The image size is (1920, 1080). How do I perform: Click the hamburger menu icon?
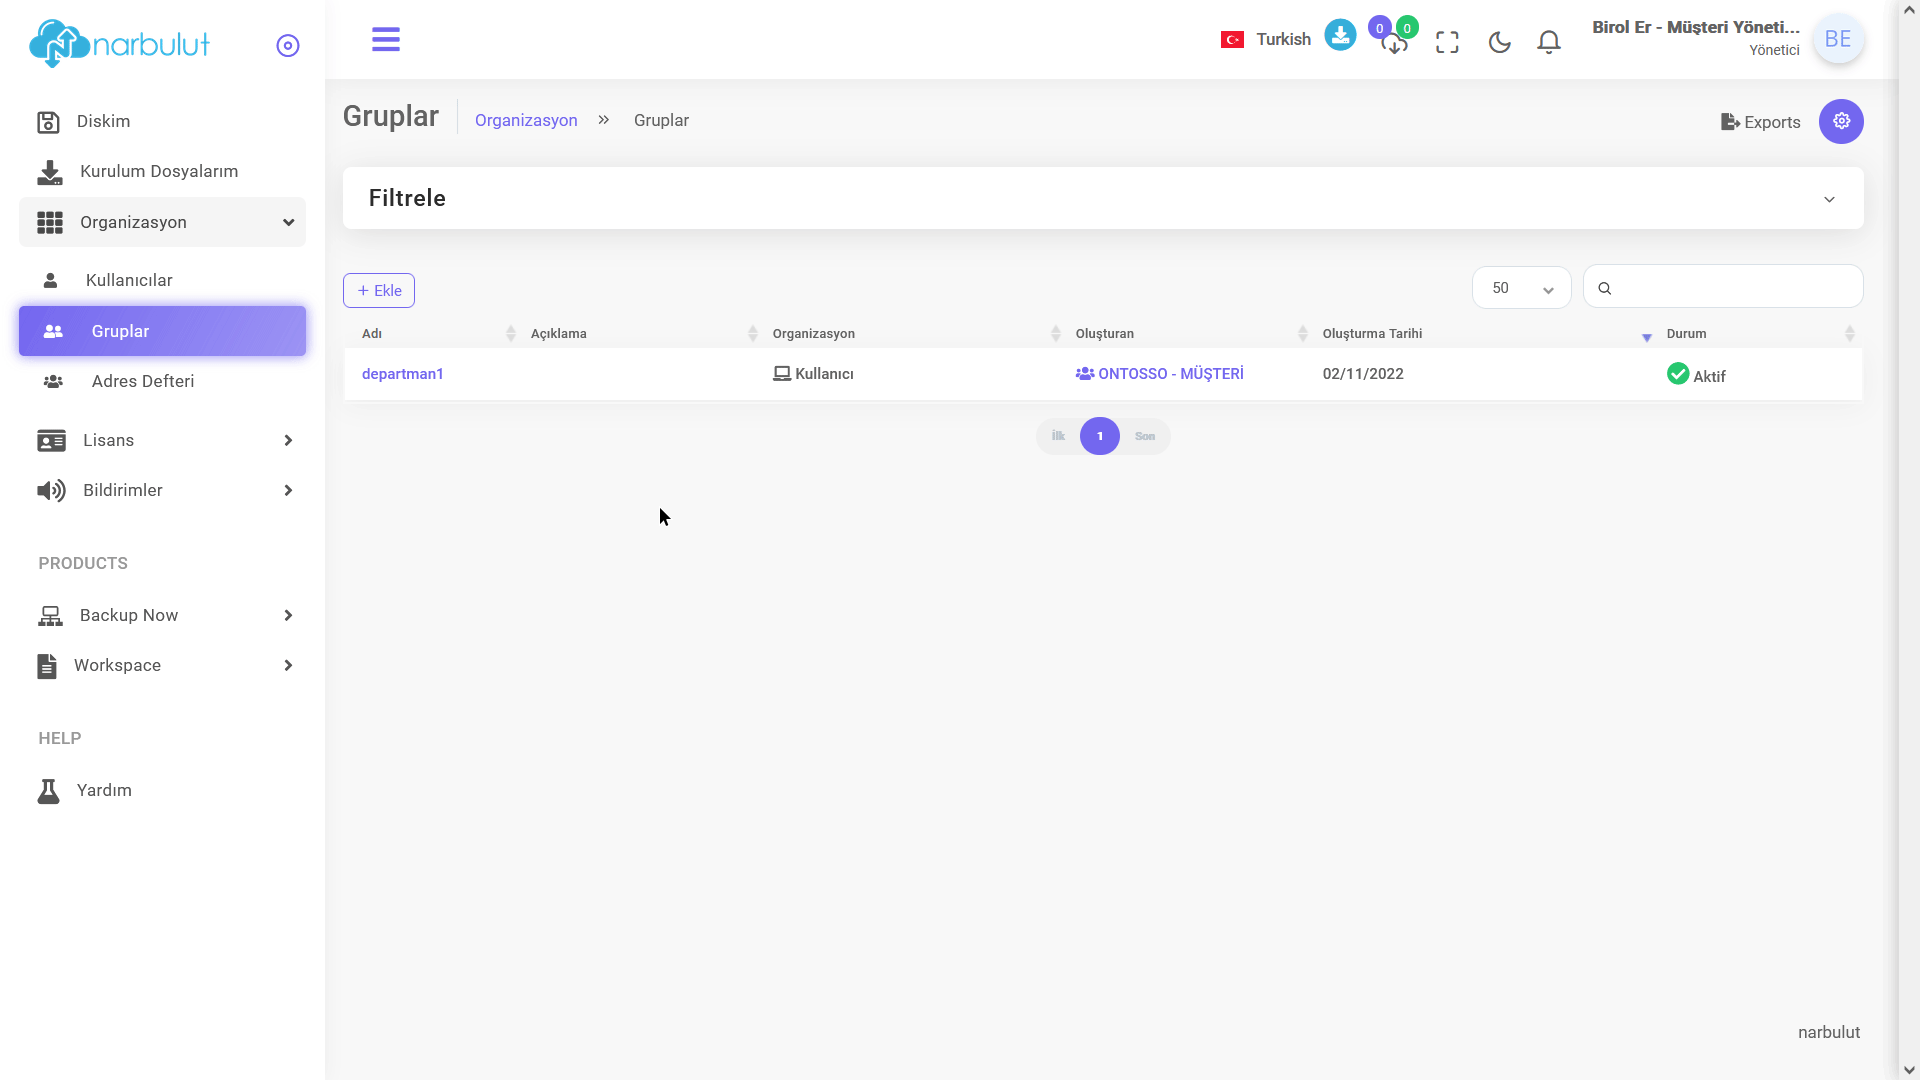coord(386,40)
